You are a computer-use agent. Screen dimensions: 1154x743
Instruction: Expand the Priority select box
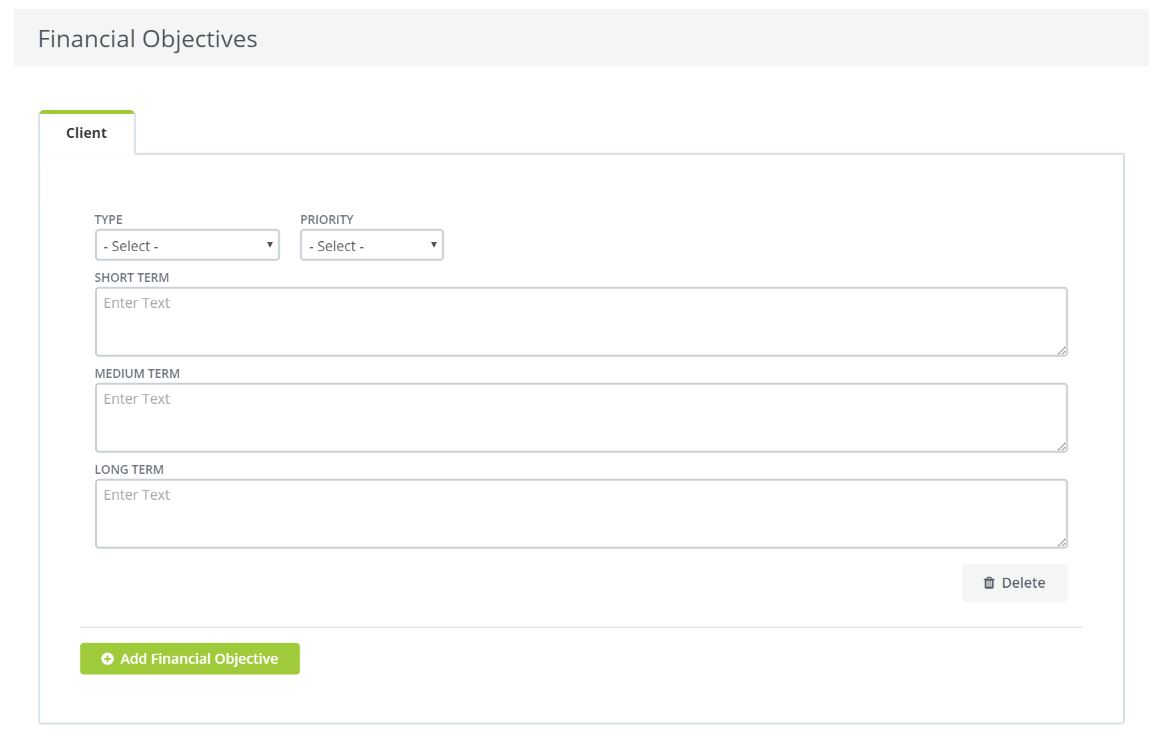click(x=371, y=246)
